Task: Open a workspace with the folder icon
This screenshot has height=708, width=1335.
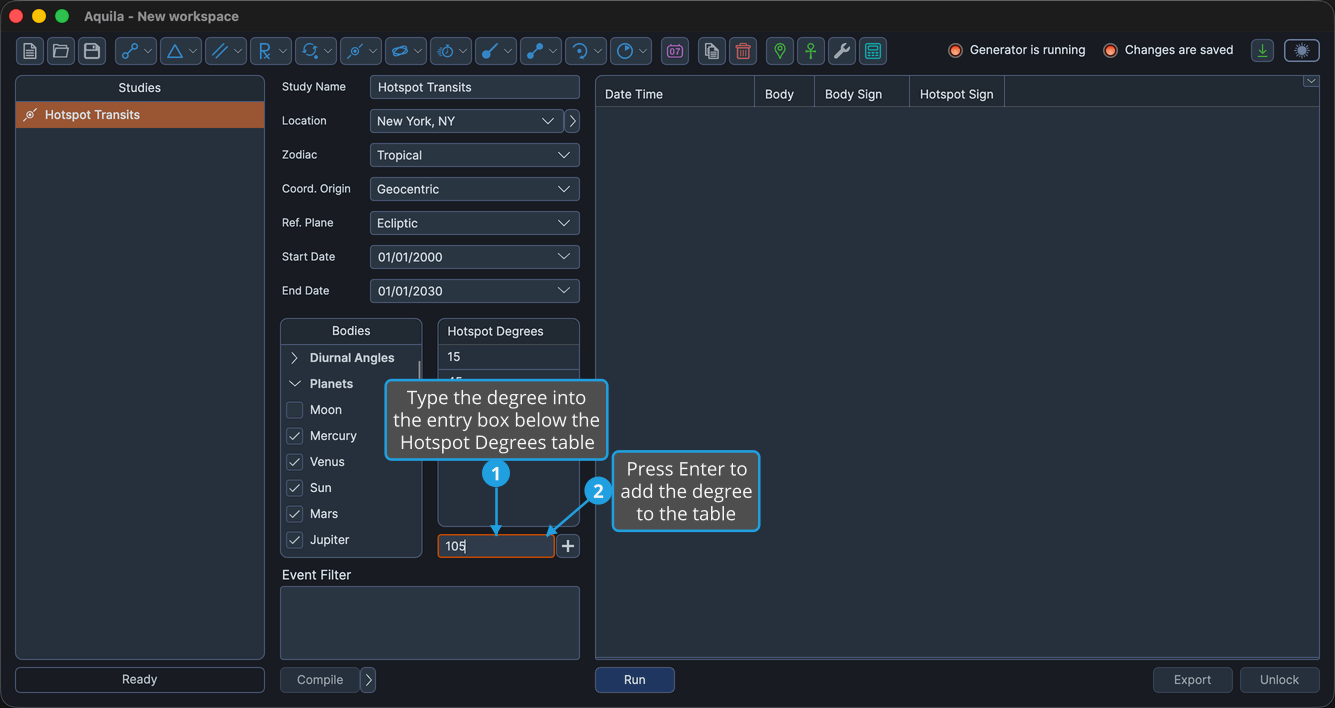Action: (x=61, y=51)
